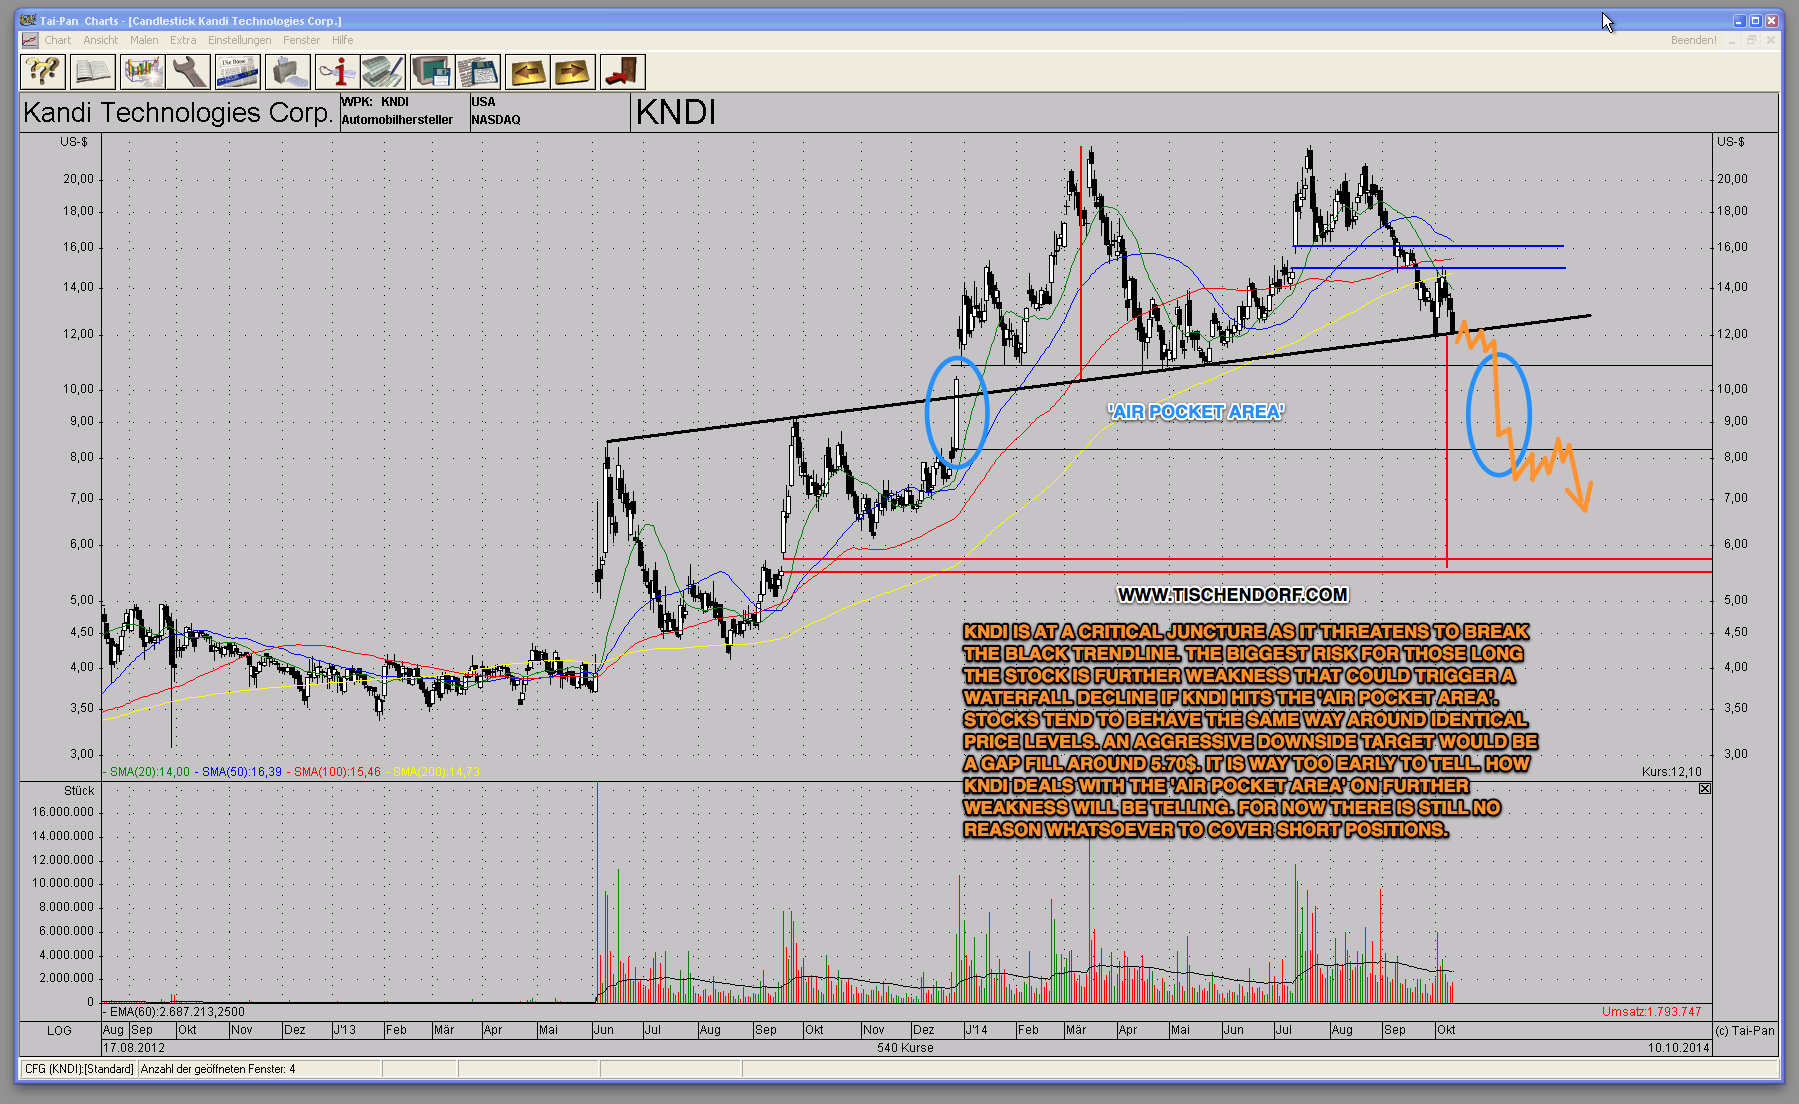Screen dimensions: 1799x1104
Task: Close the volume panel with X box
Action: [x=1704, y=789]
